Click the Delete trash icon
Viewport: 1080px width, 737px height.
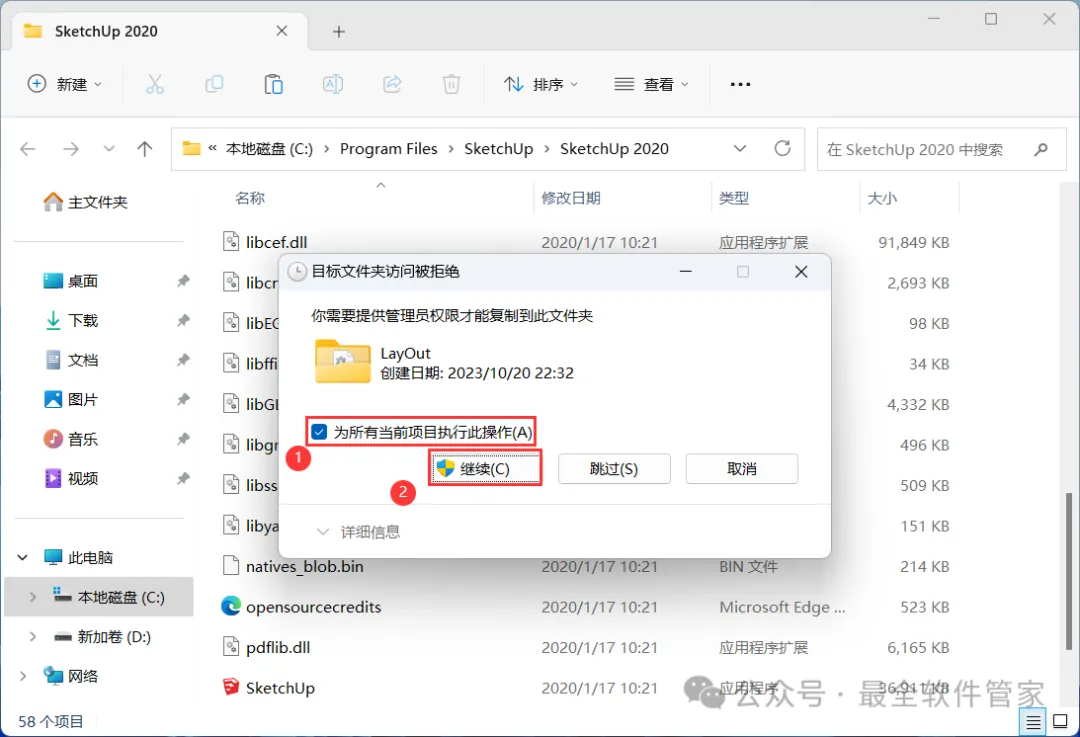pyautogui.click(x=451, y=84)
